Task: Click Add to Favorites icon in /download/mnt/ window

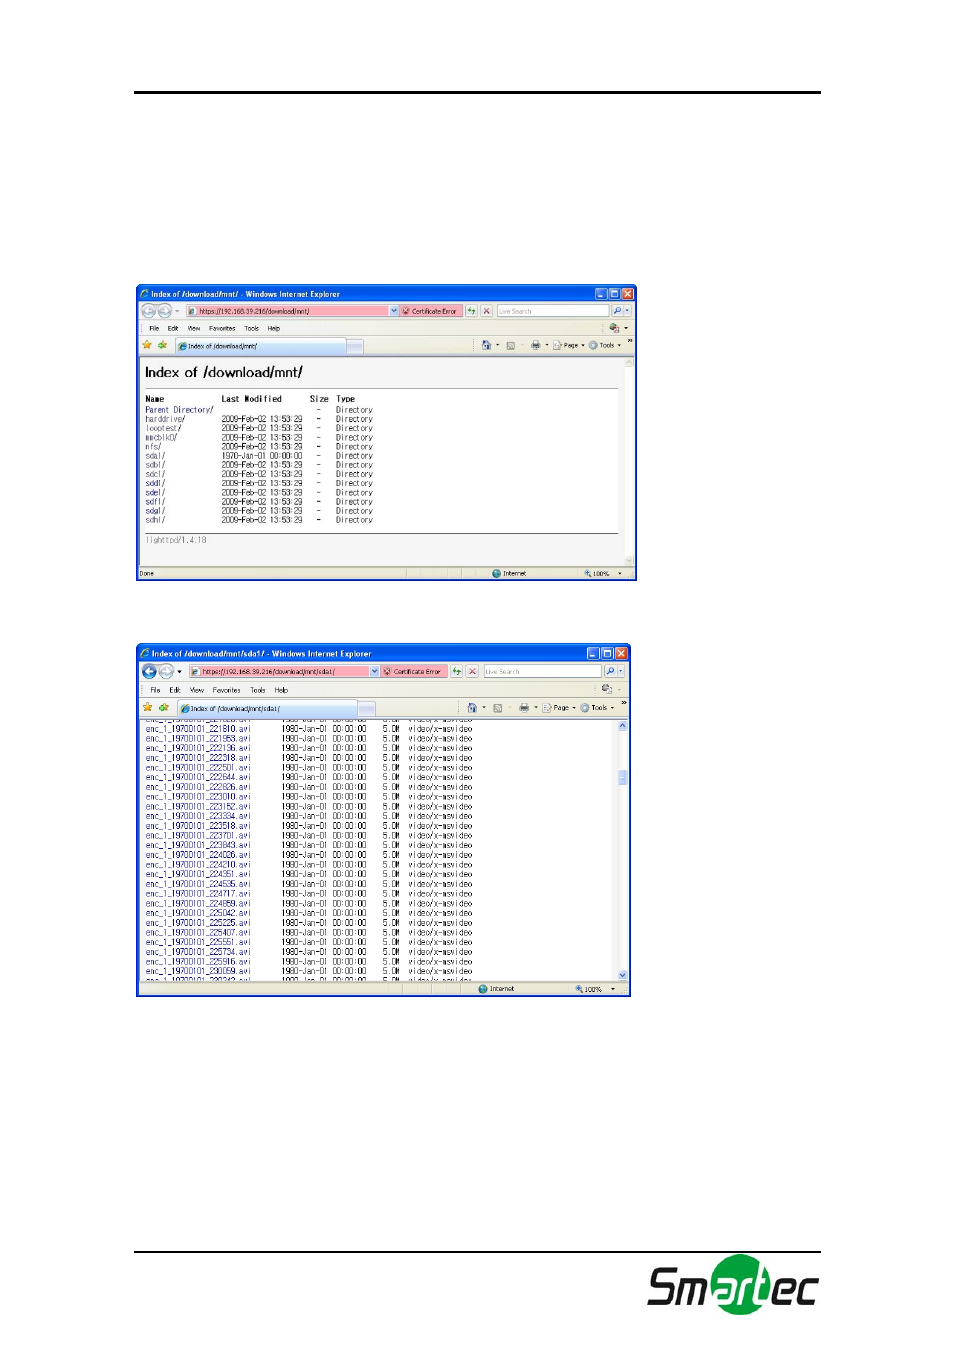Action: [162, 345]
